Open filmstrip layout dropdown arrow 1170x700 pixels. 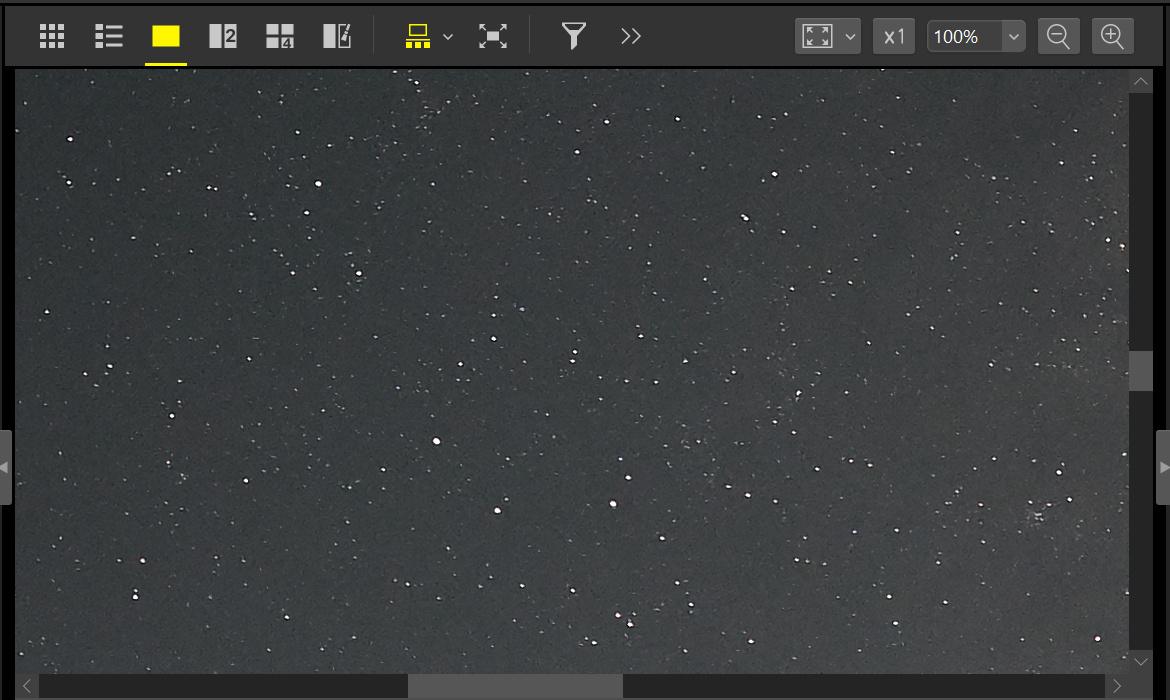[x=448, y=37]
